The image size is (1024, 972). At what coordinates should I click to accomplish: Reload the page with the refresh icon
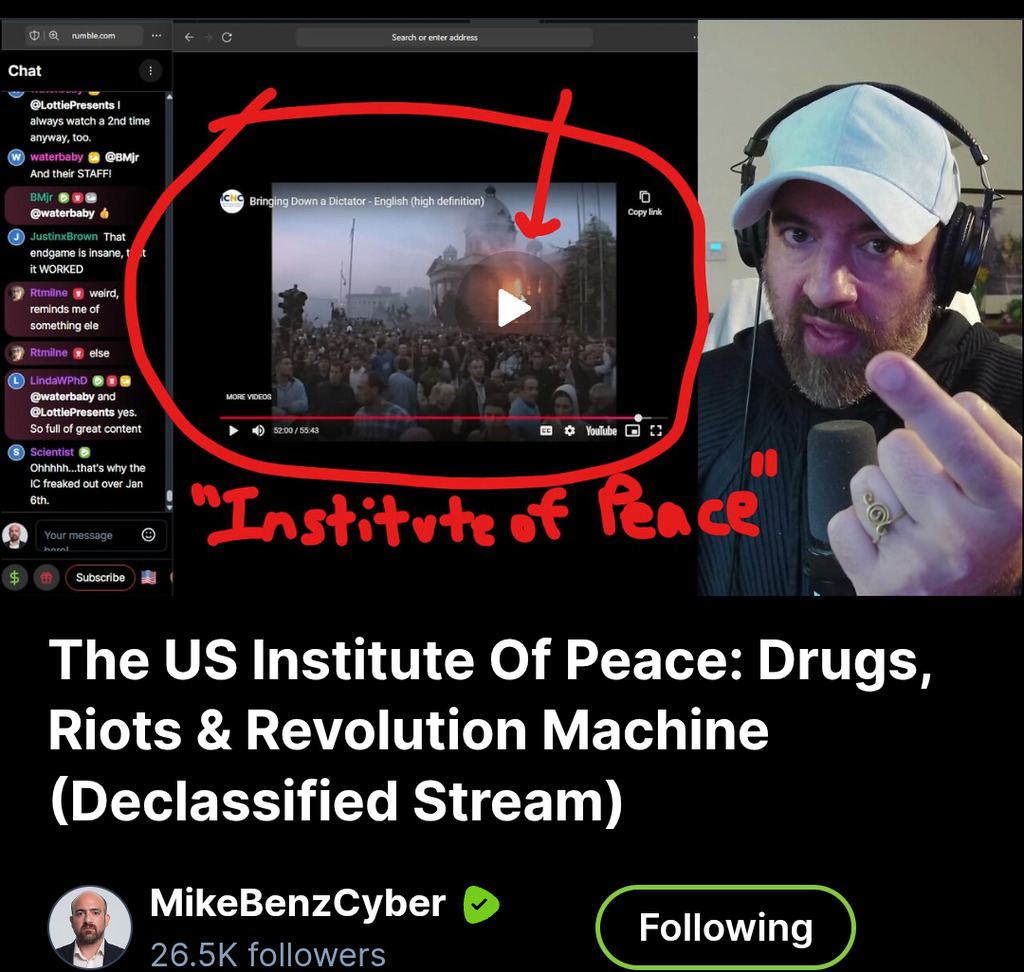tap(227, 37)
